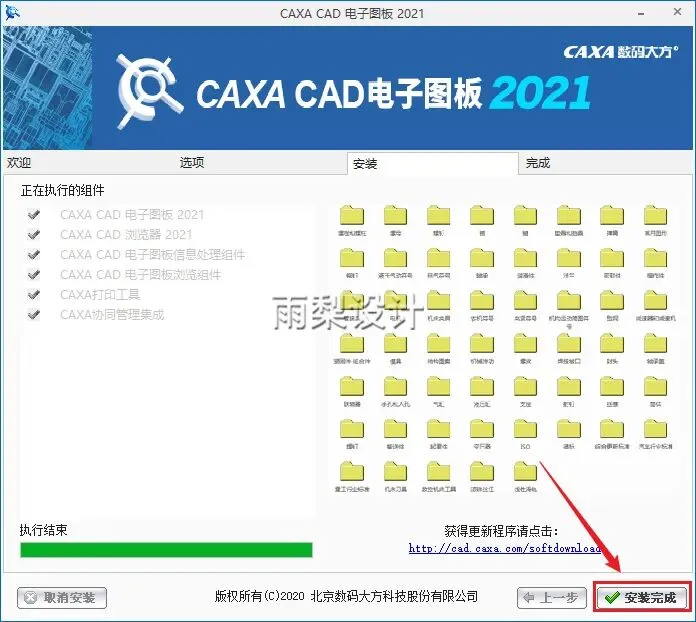Click the CAXA app icon in title bar
Viewport: 696px width, 622px height.
point(12,13)
